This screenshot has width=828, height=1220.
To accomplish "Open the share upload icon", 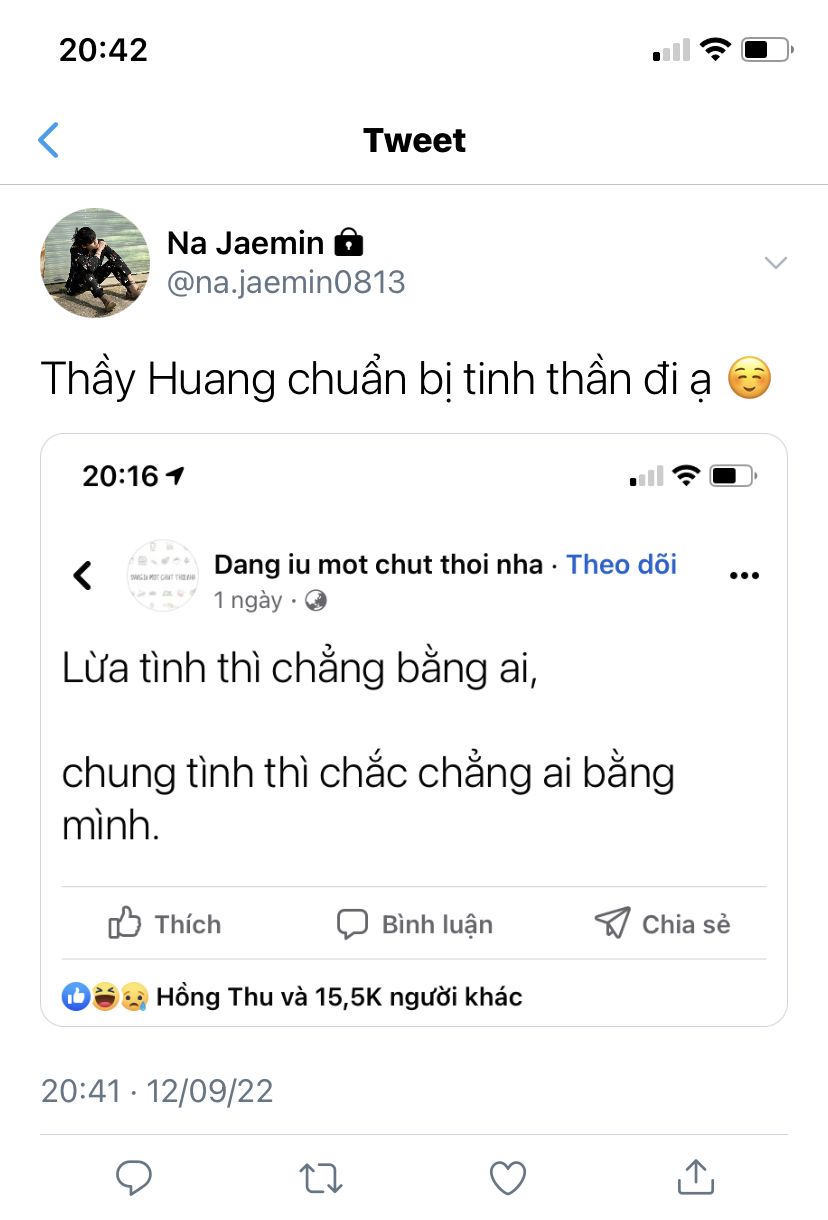I will [695, 1177].
